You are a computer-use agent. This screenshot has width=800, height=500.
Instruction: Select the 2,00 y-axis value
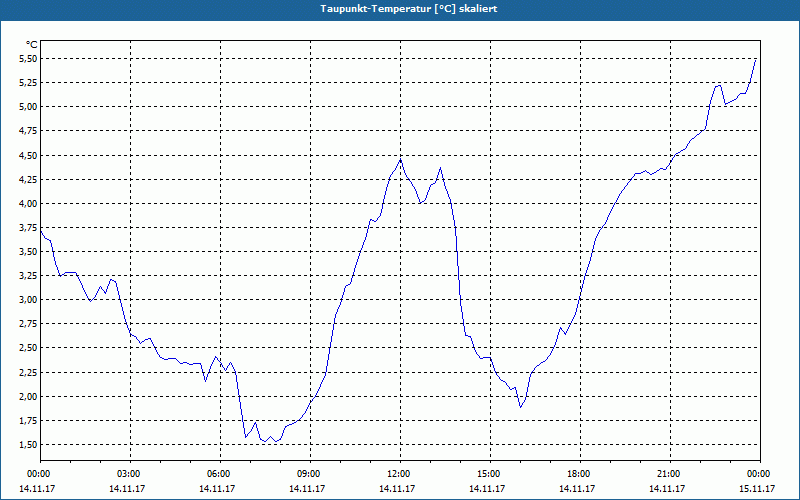click(28, 396)
